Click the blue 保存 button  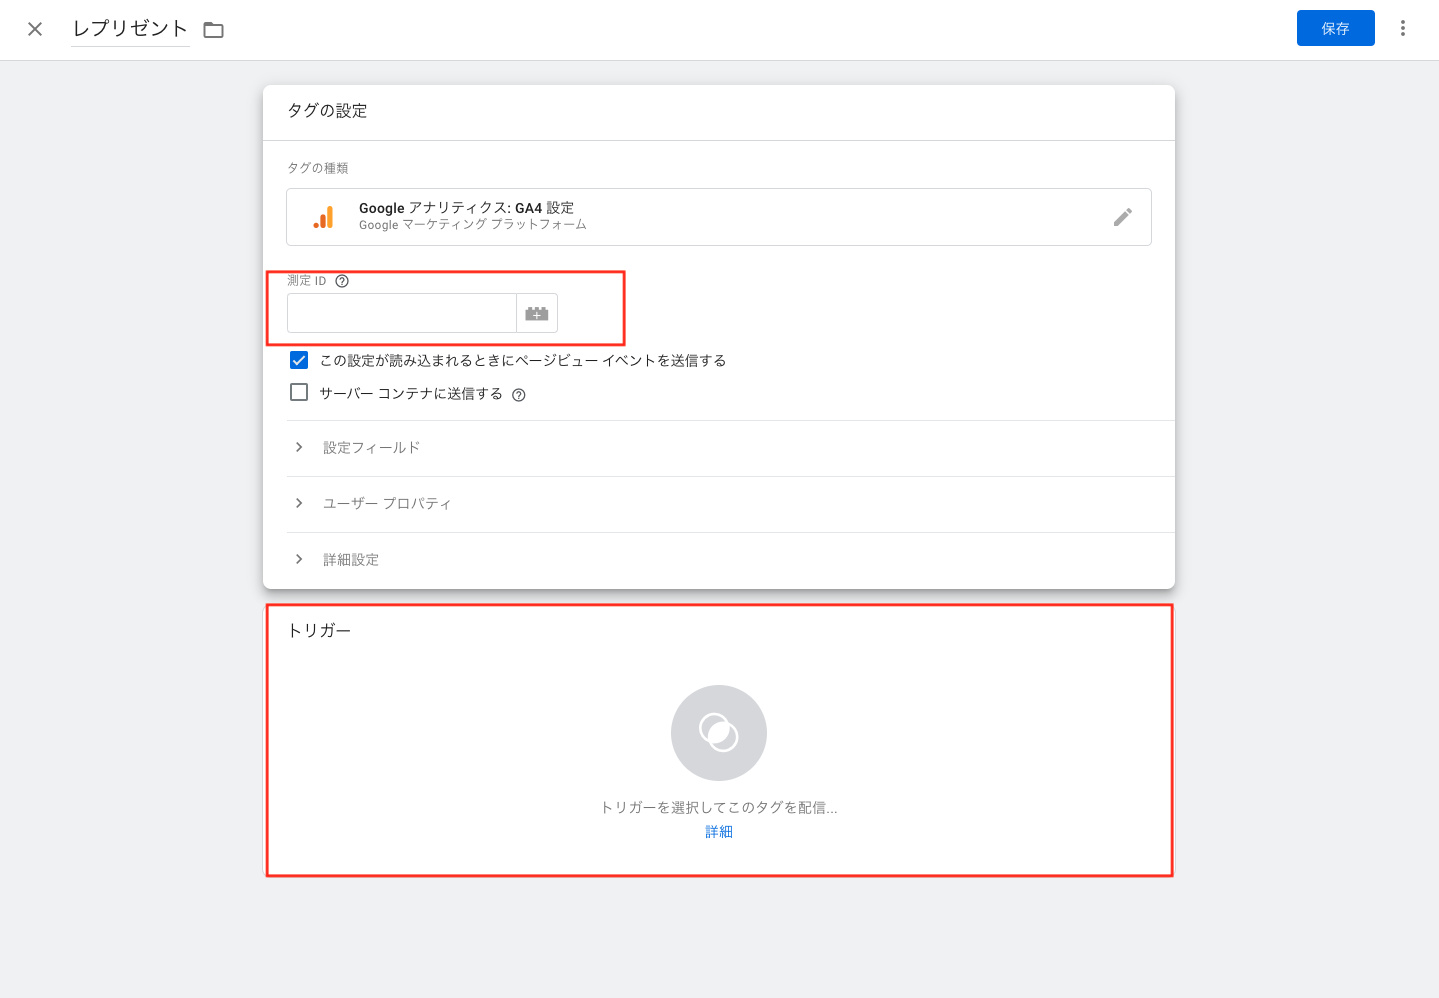[1335, 28]
